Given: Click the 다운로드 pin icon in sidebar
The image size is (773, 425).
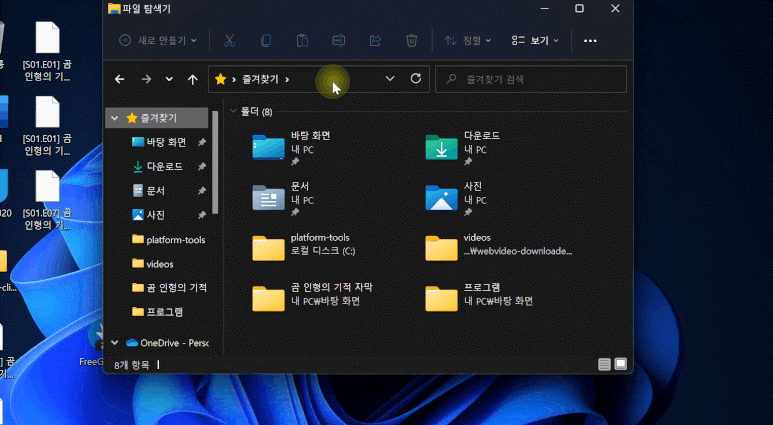Looking at the screenshot, I should pos(202,167).
